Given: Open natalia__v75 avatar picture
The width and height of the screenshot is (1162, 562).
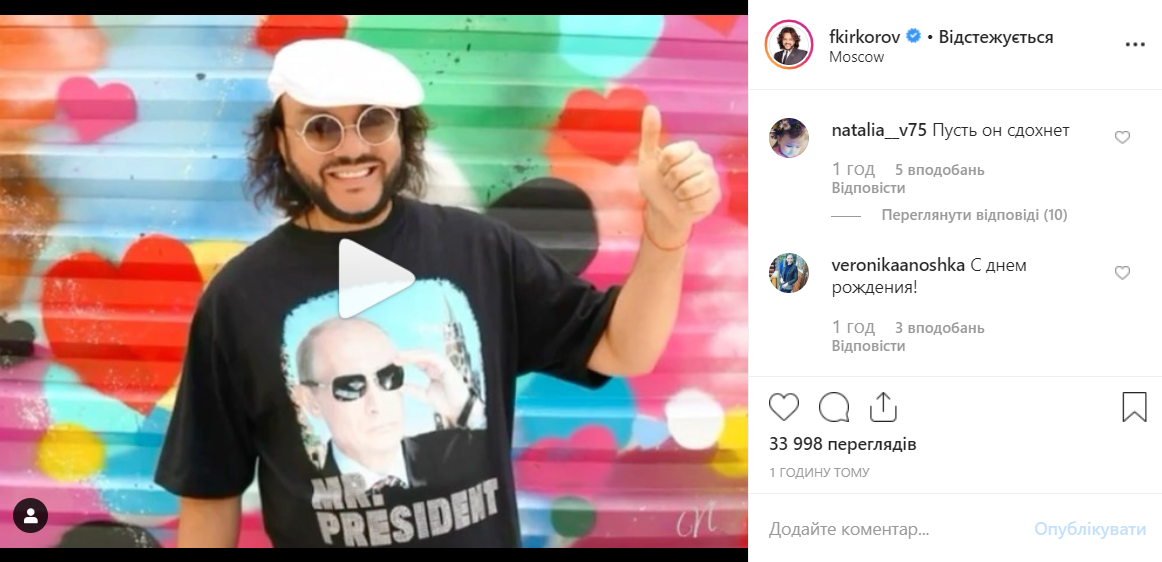Looking at the screenshot, I should pyautogui.click(x=788, y=138).
